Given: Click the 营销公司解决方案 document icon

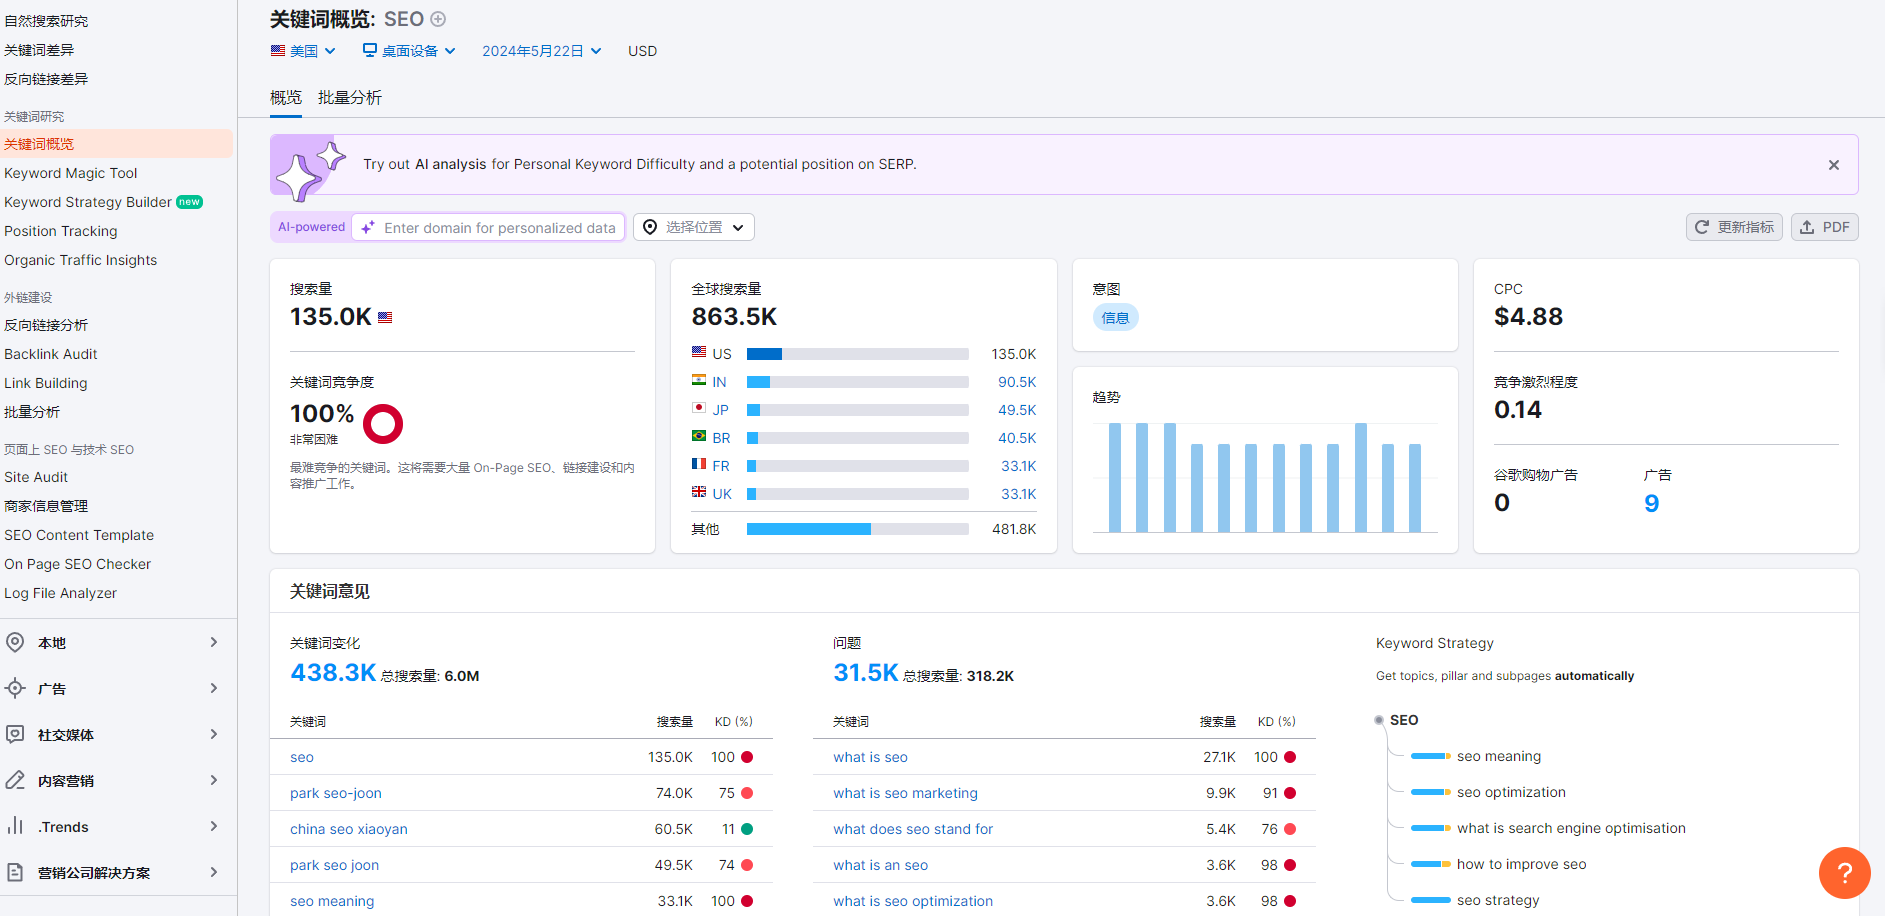Looking at the screenshot, I should pyautogui.click(x=15, y=872).
